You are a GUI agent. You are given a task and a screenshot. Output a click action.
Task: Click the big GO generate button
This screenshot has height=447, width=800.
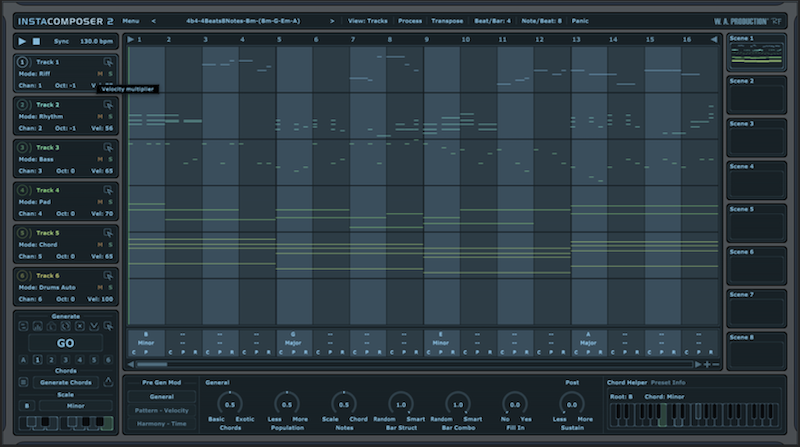coord(65,342)
